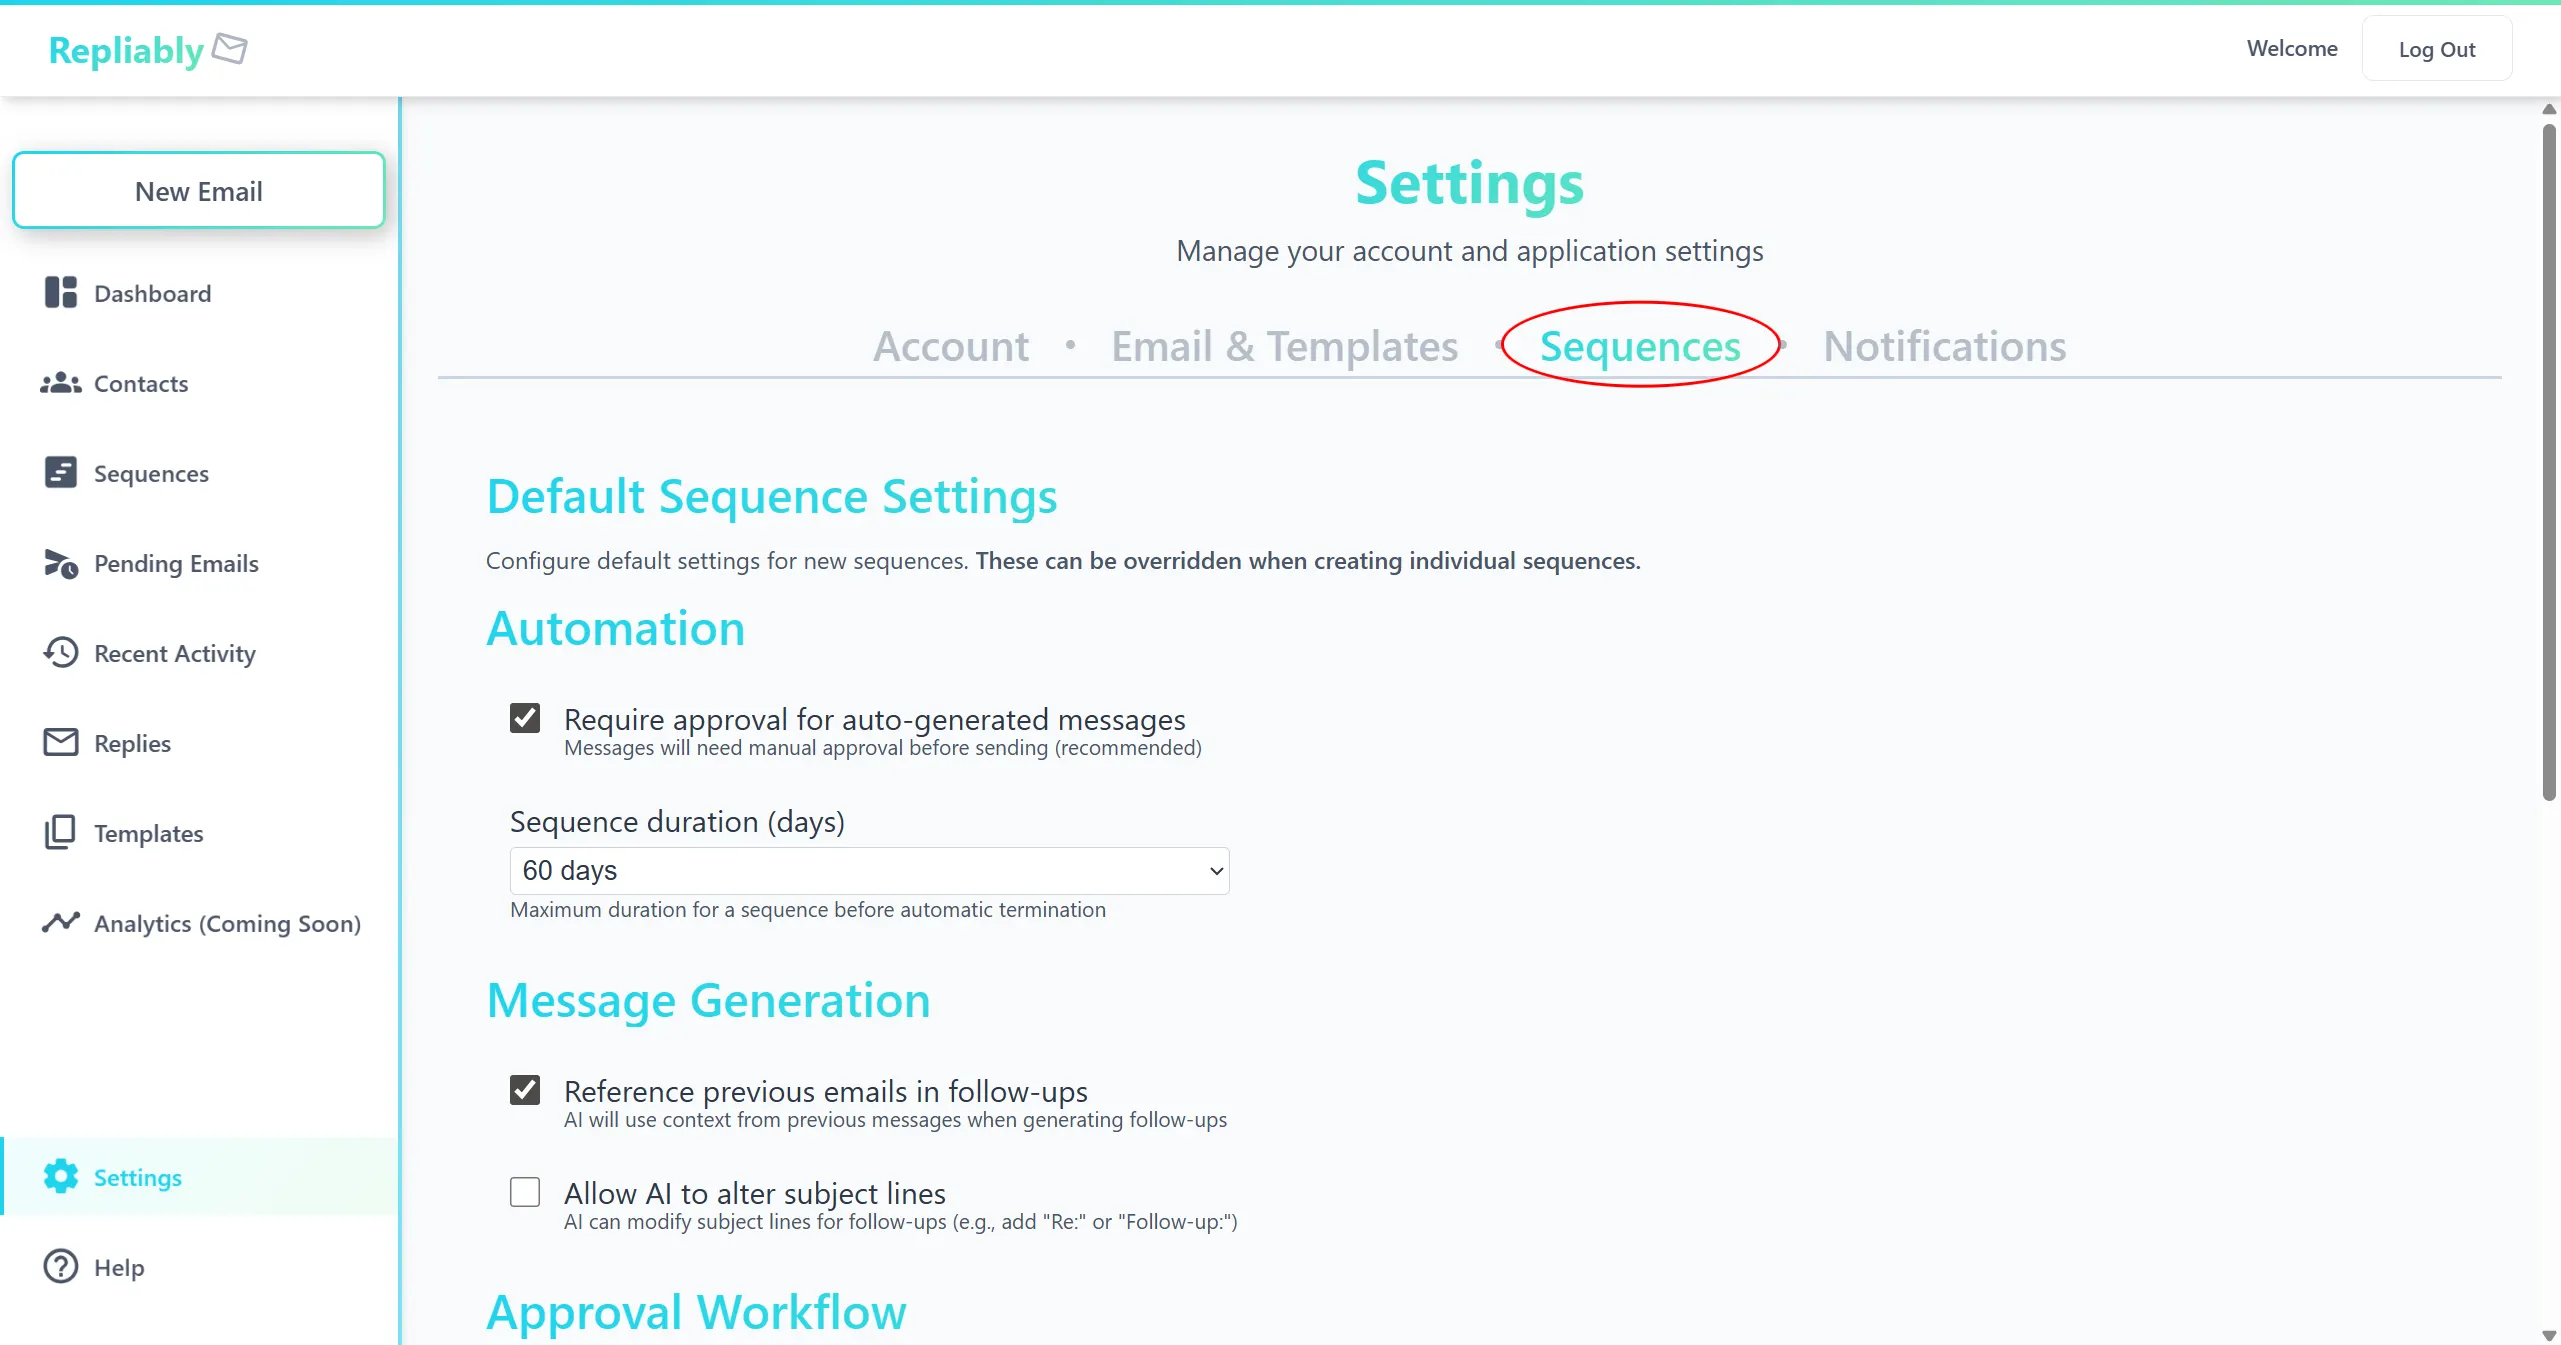This screenshot has width=2561, height=1345.
Task: Click the Pending Emails icon
Action: coord(60,563)
